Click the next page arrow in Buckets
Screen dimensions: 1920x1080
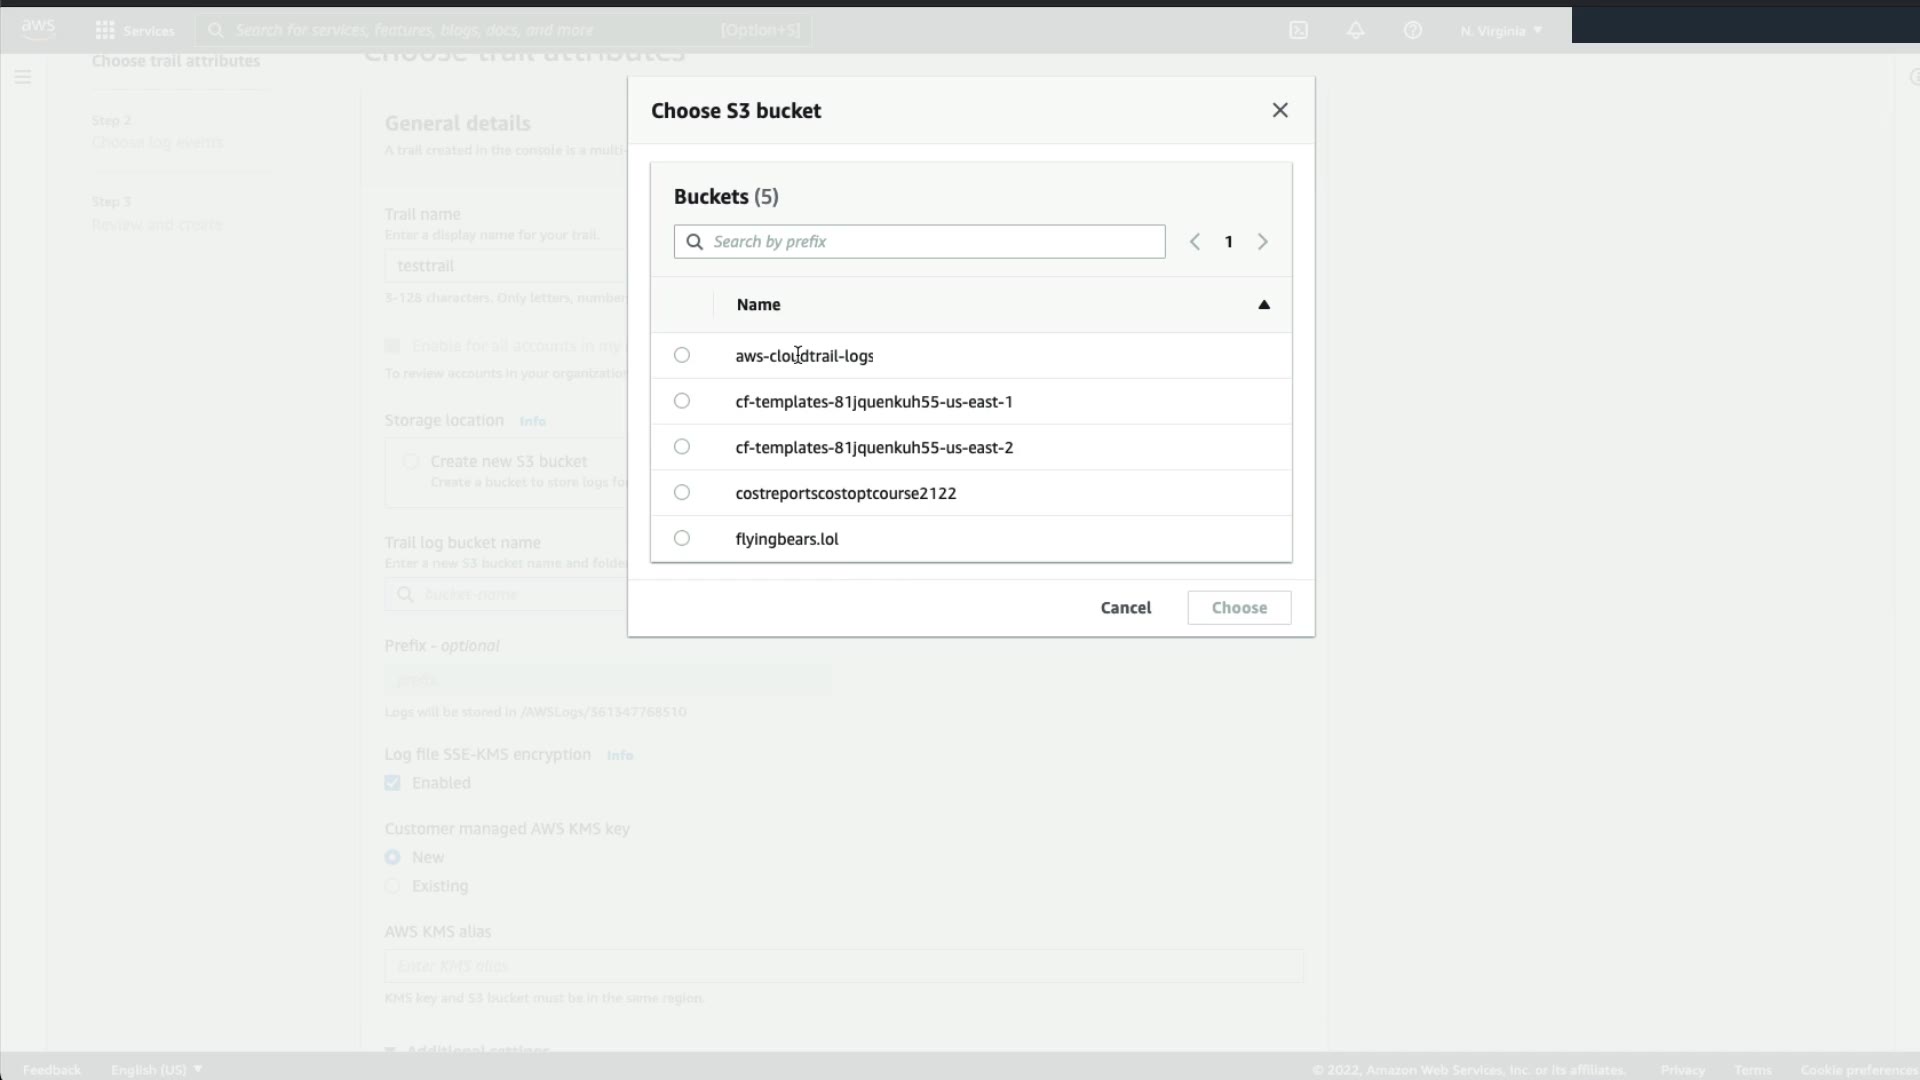(x=1262, y=242)
